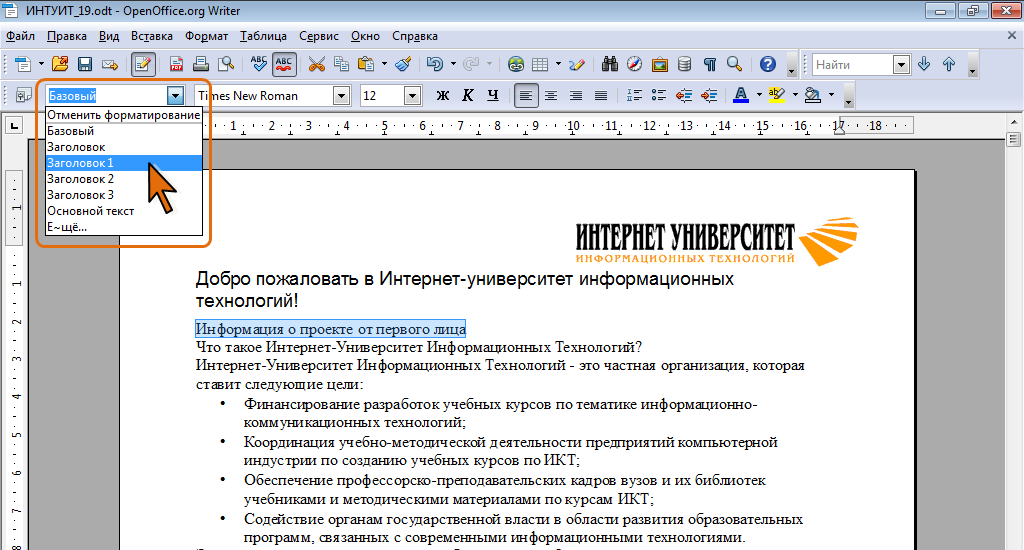Screen dimensions: 1024x550
Task: Open the Таблица menu
Action: (263, 36)
